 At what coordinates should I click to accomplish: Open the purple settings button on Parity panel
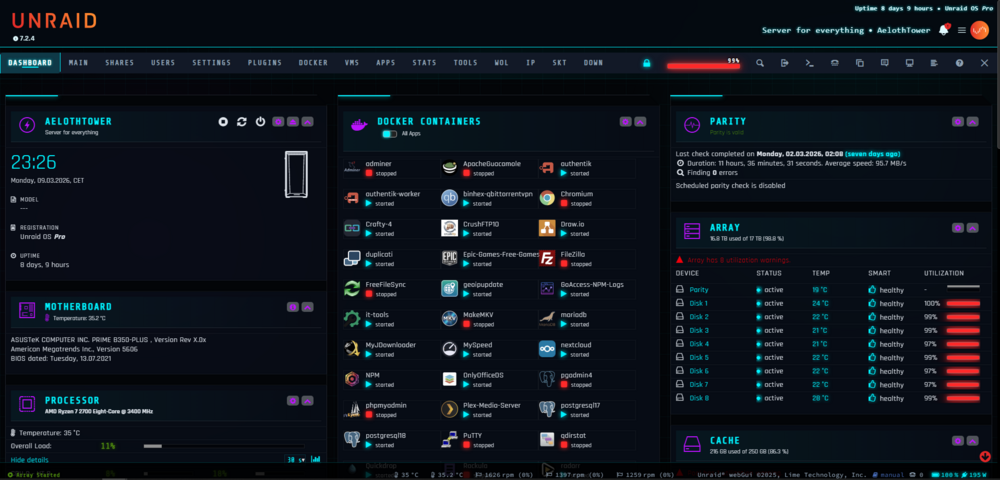957,122
